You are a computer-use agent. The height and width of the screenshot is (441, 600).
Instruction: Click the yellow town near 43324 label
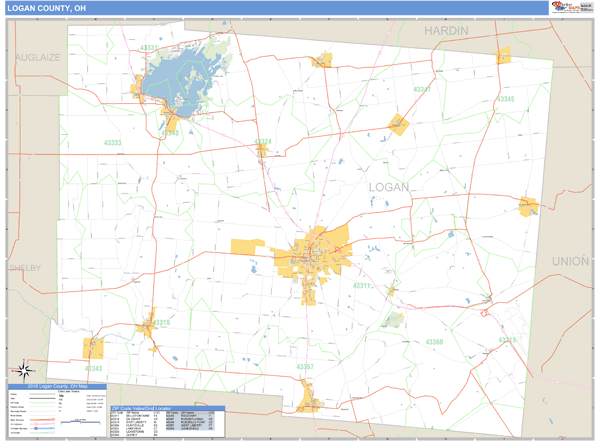coord(262,151)
